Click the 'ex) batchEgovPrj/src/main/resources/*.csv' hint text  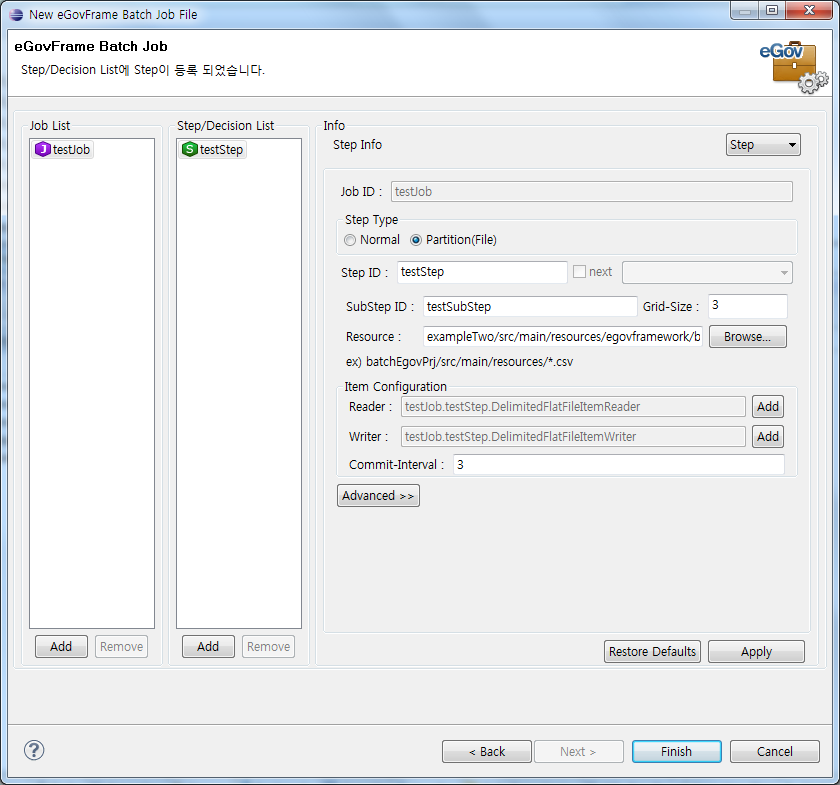[x=459, y=362]
